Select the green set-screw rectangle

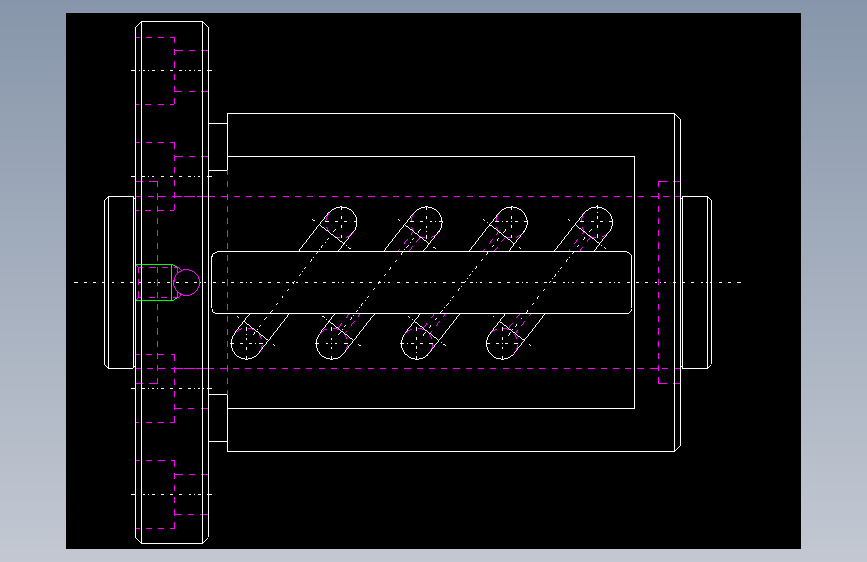click(x=155, y=283)
